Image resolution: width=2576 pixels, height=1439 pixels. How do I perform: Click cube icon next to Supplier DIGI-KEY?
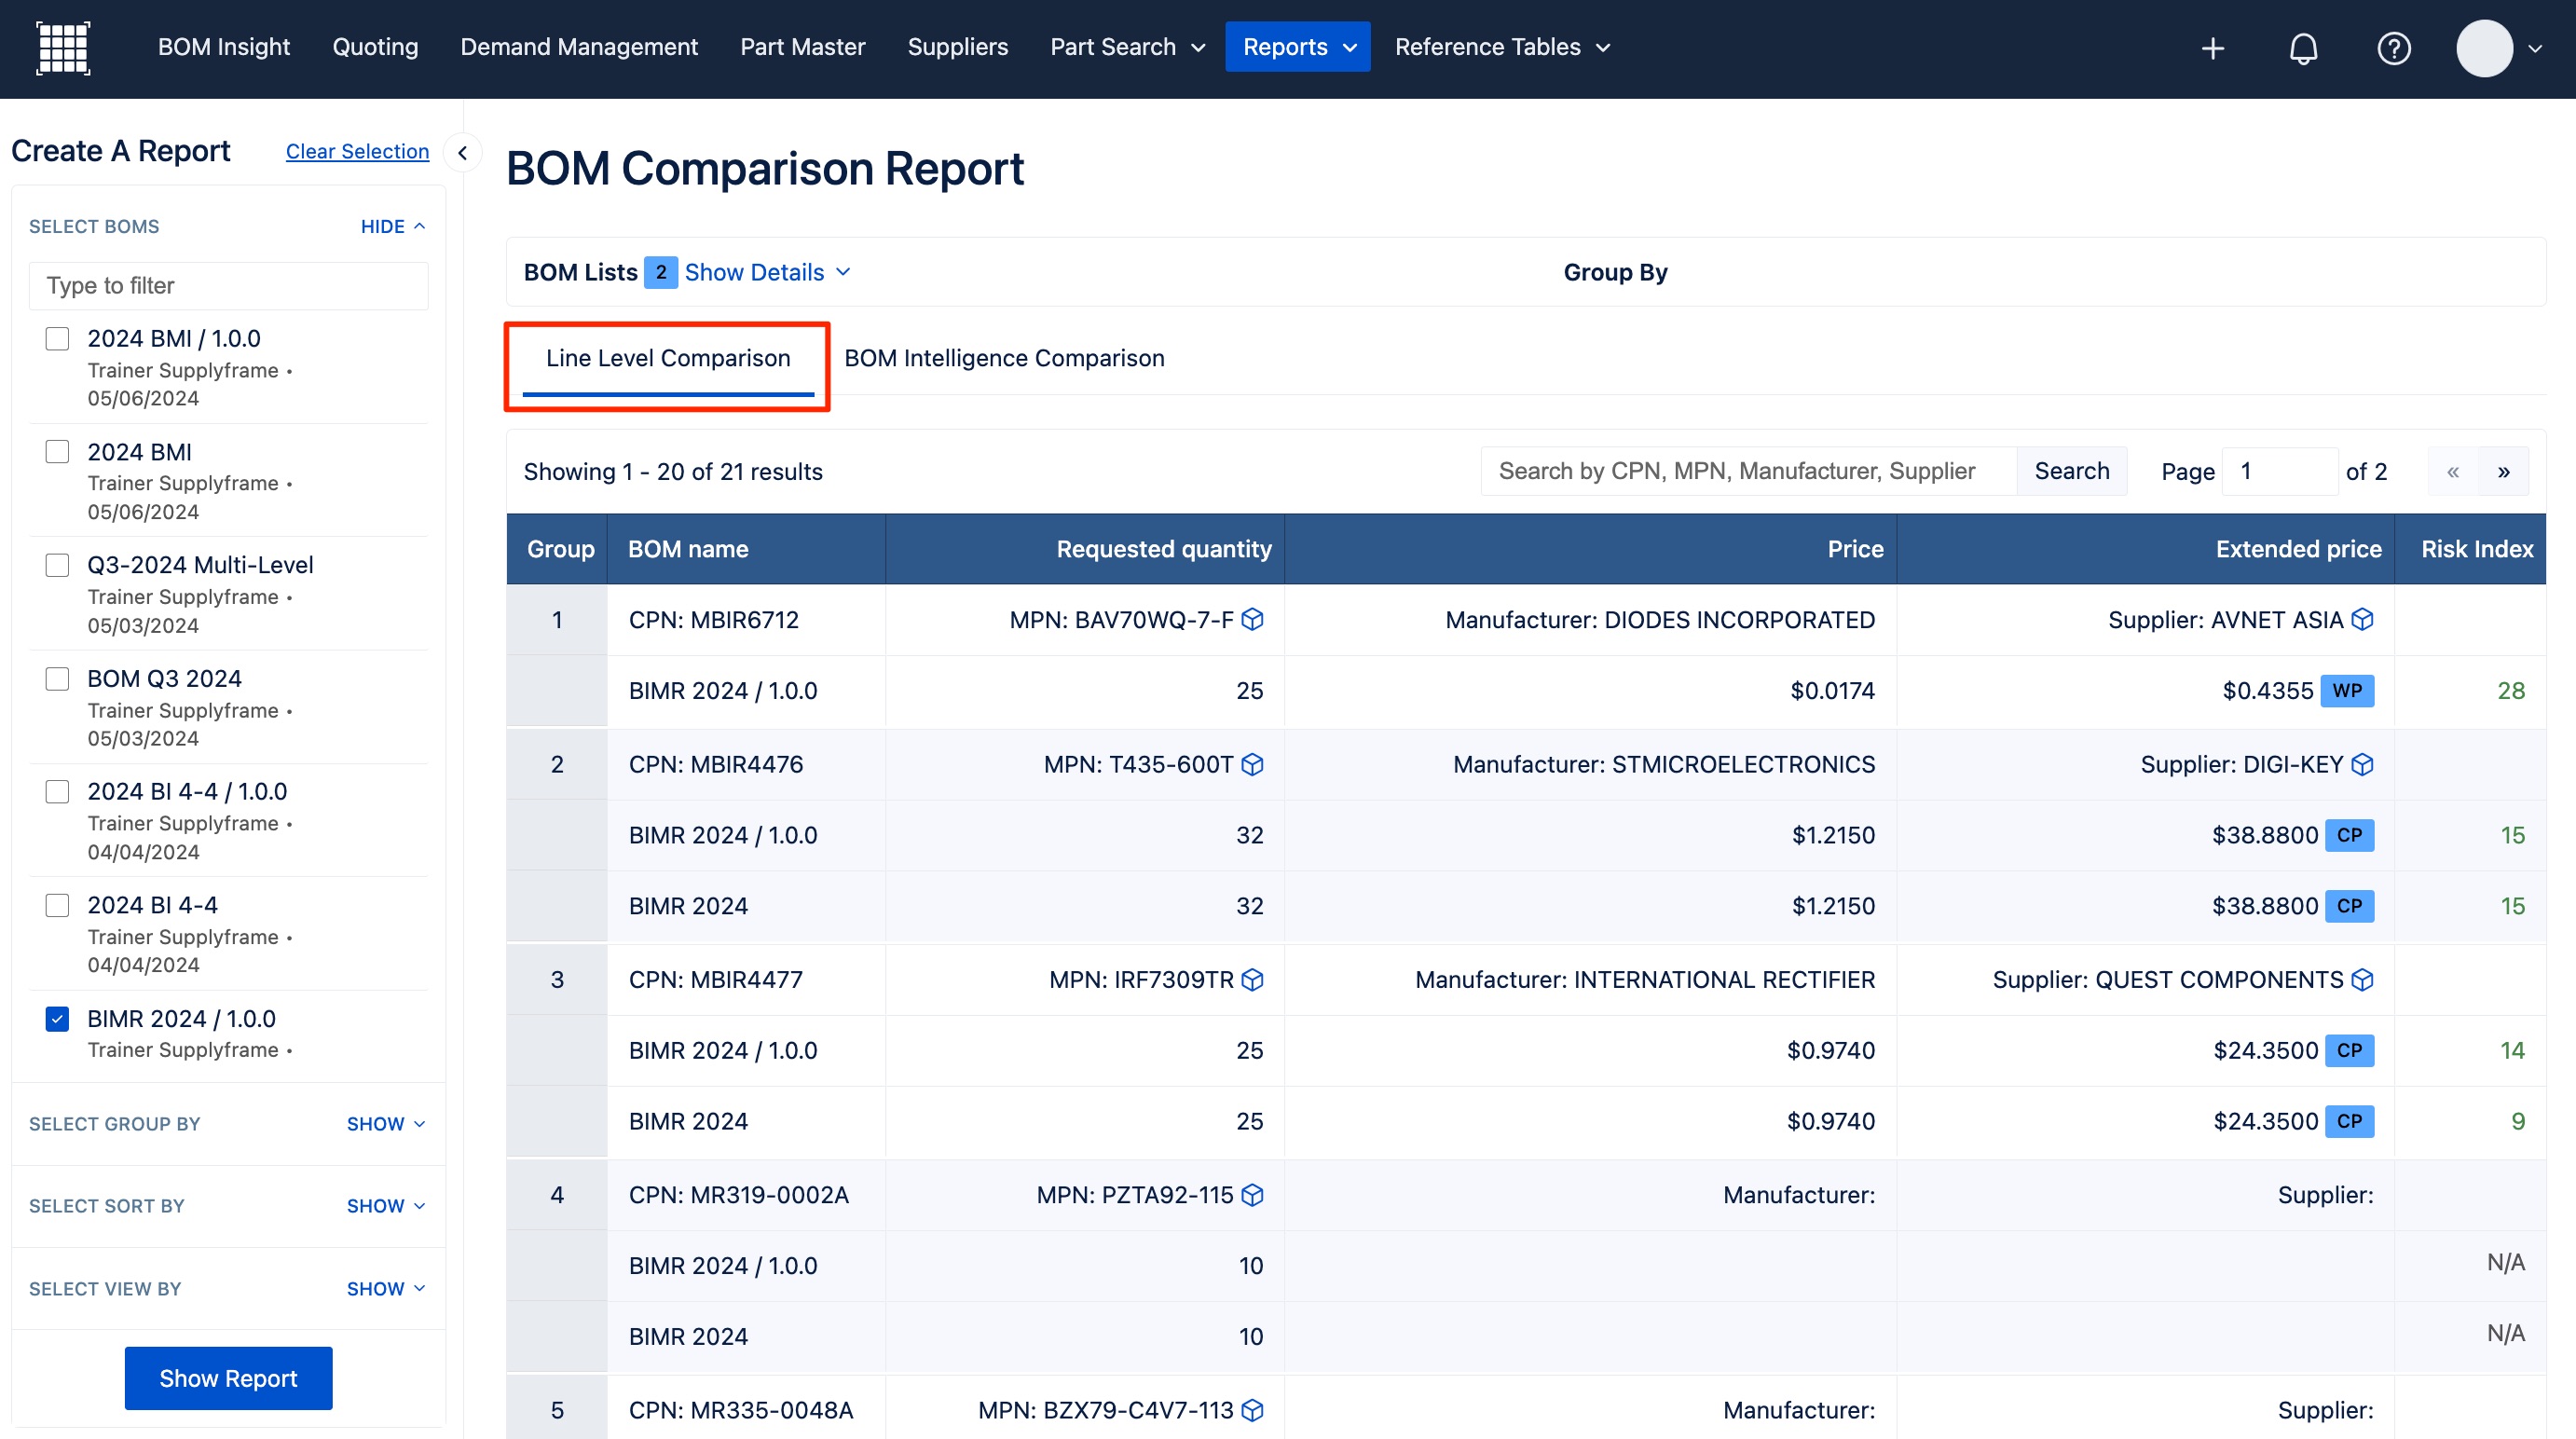[2362, 765]
